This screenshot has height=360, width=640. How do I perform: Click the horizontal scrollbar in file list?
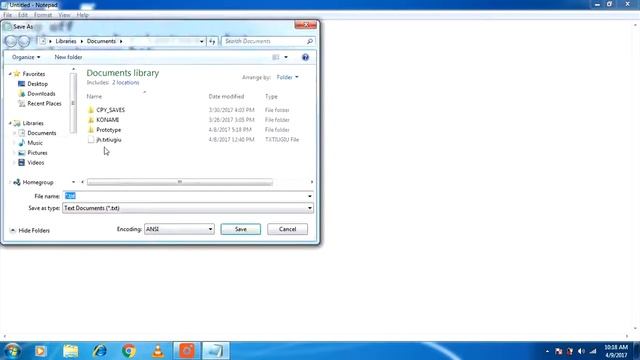tap(180, 182)
